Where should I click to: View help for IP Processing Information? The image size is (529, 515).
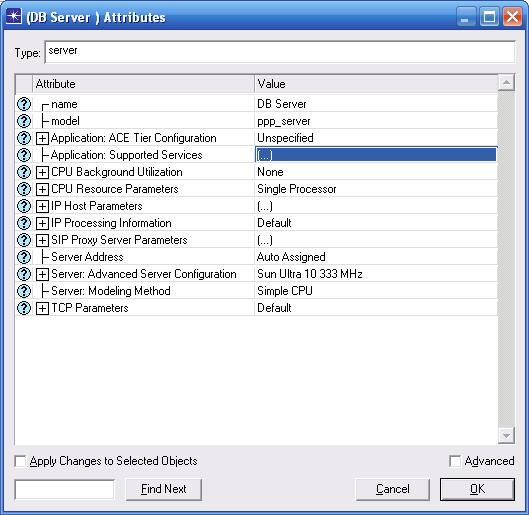pyautogui.click(x=24, y=223)
